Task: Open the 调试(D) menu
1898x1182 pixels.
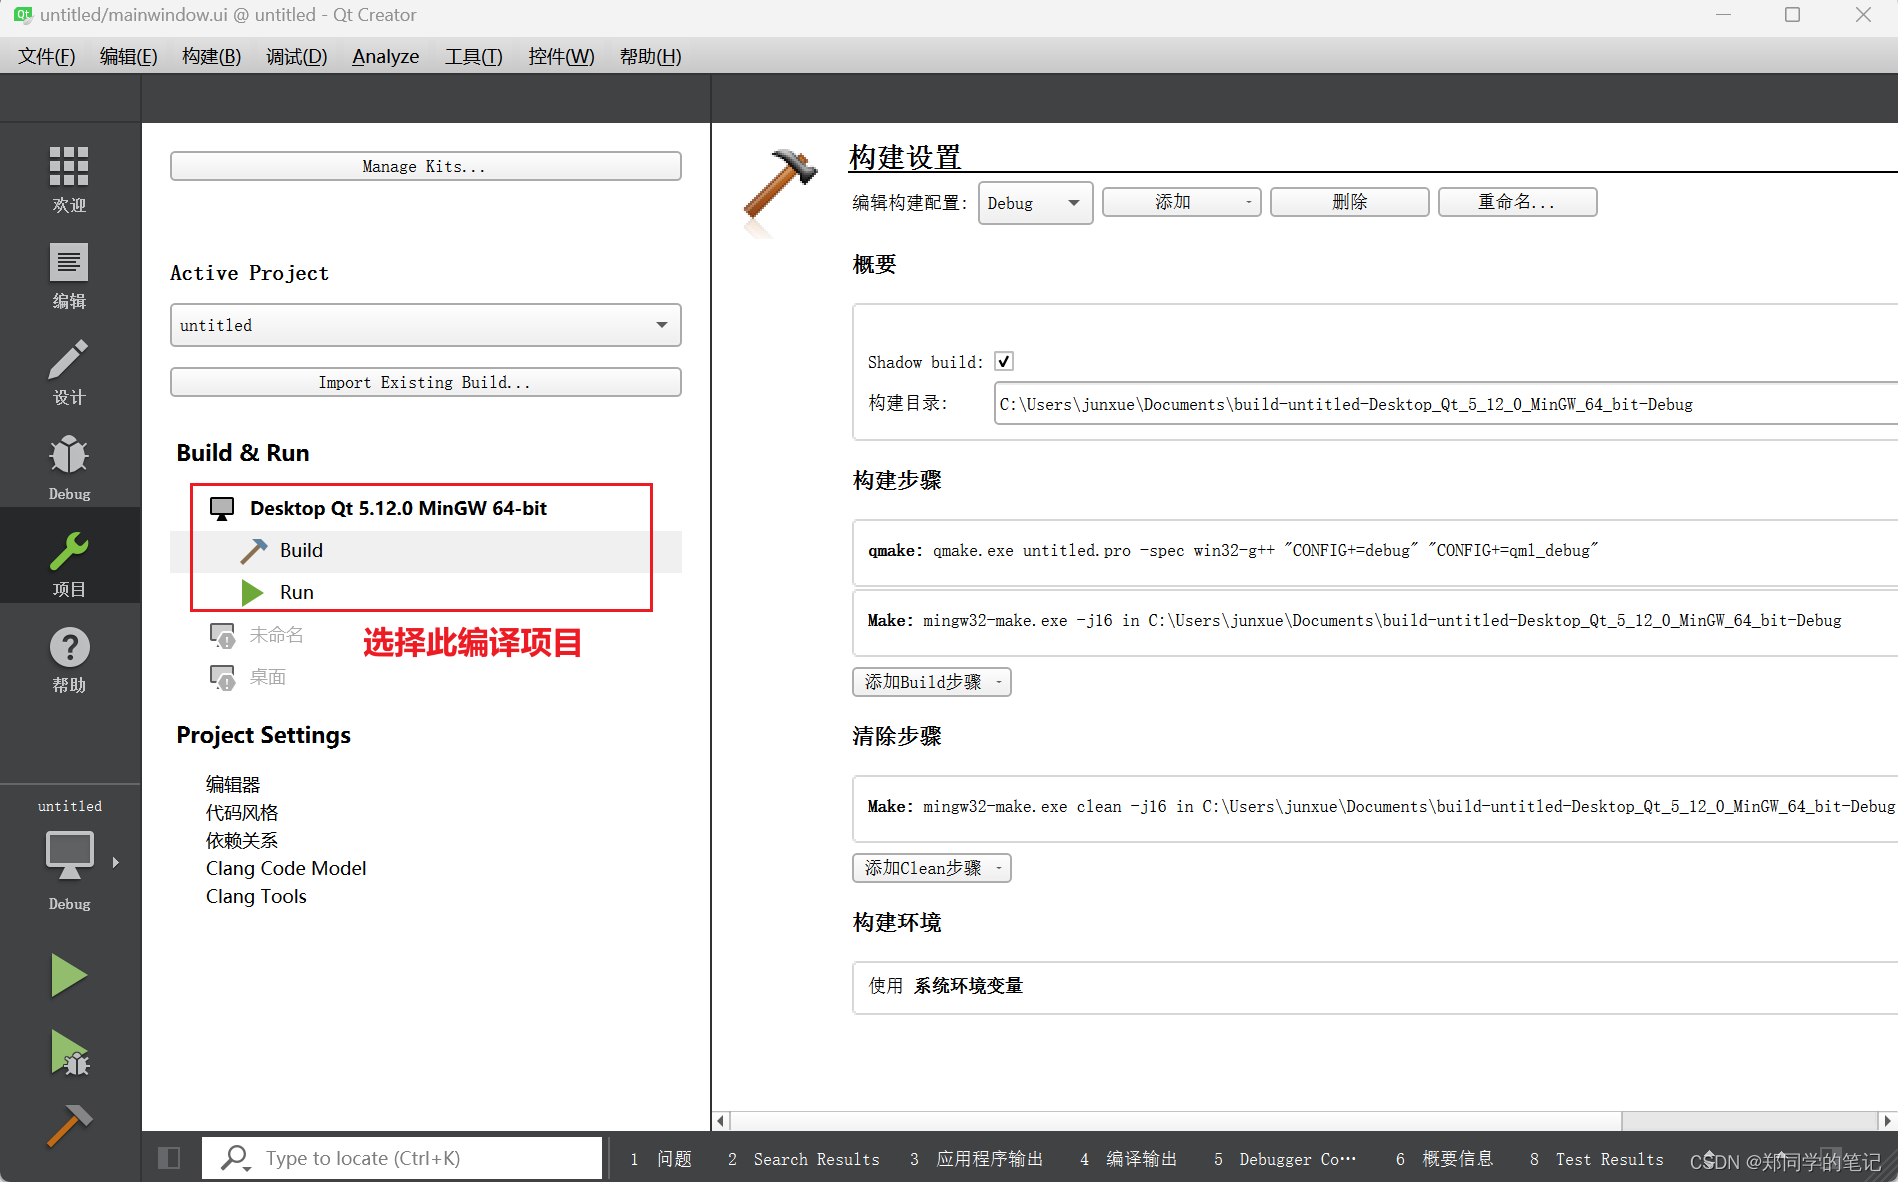Action: pos(296,56)
